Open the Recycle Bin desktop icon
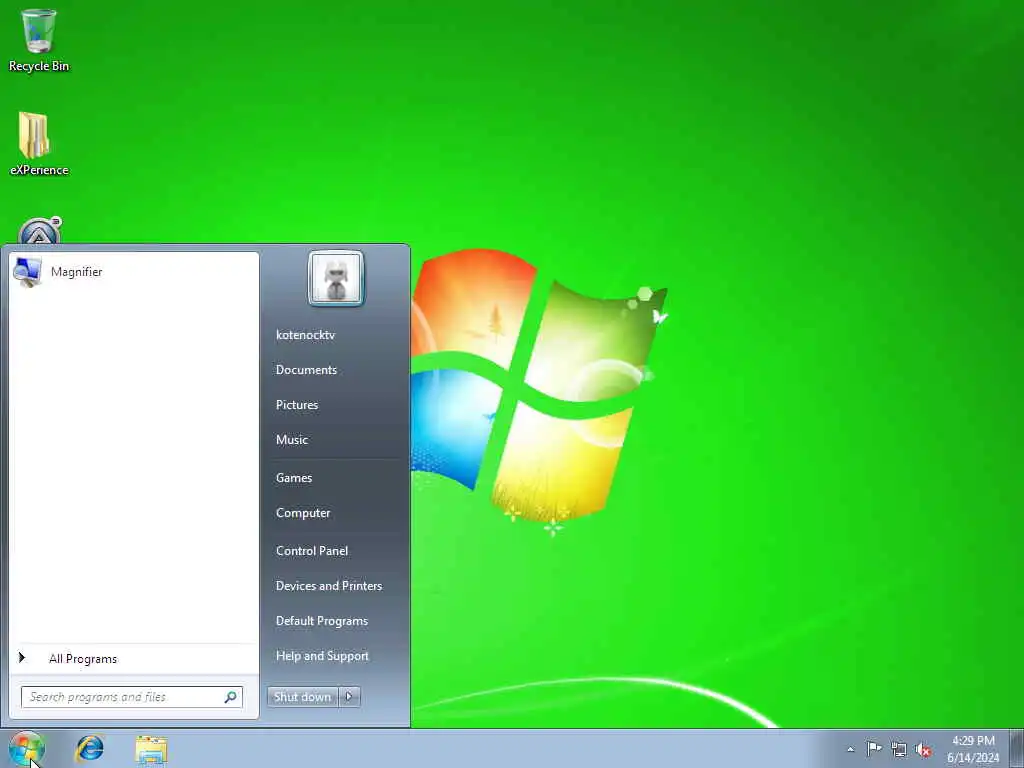The height and width of the screenshot is (768, 1024). coord(39,40)
